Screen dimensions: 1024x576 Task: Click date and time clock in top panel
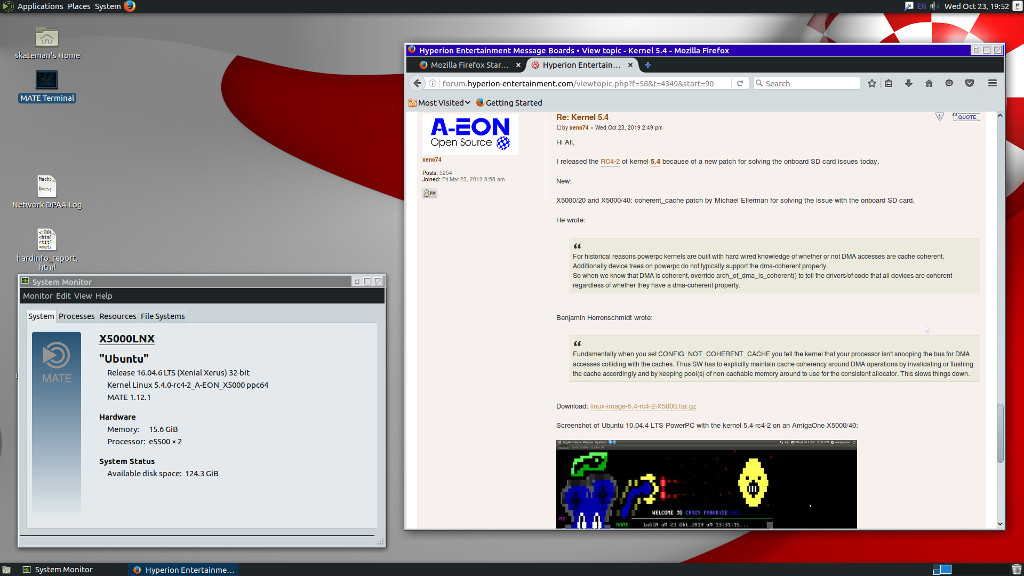click(x=976, y=6)
